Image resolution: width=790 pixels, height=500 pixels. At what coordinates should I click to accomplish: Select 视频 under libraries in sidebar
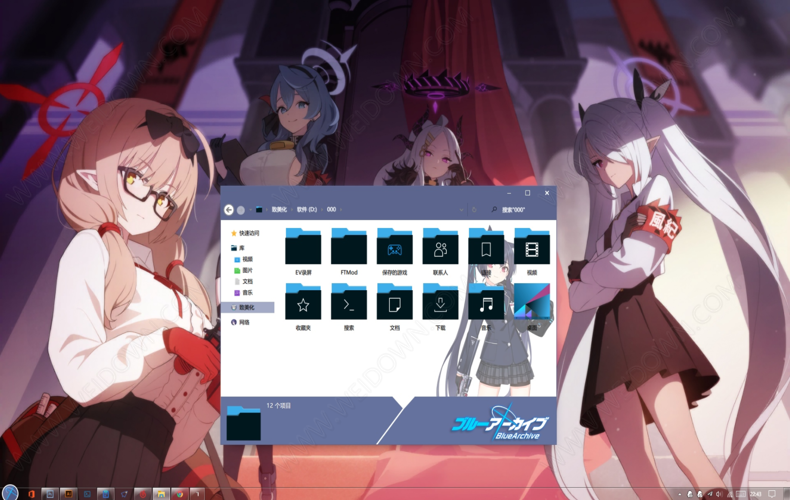pos(244,259)
